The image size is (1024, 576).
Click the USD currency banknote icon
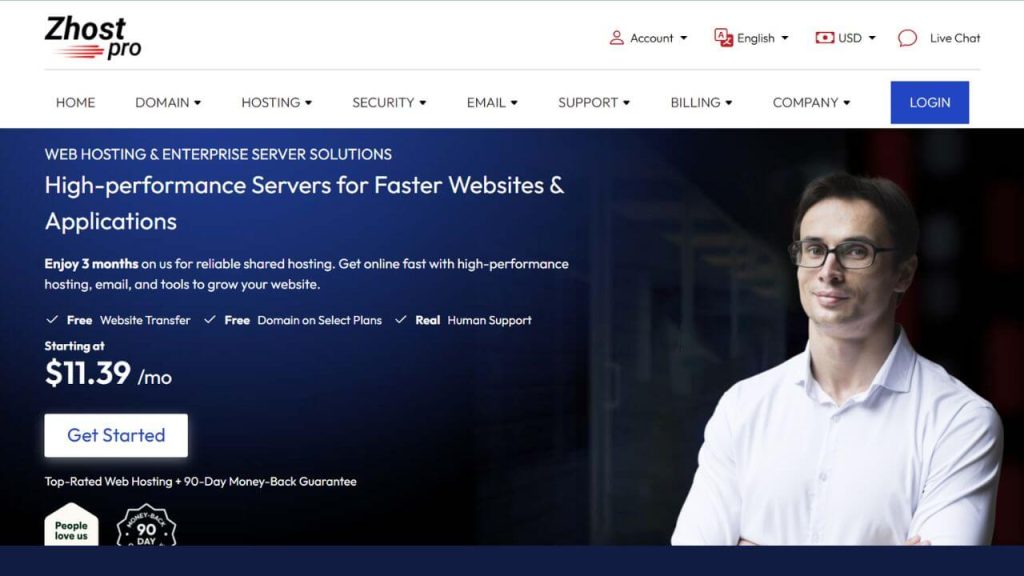824,38
